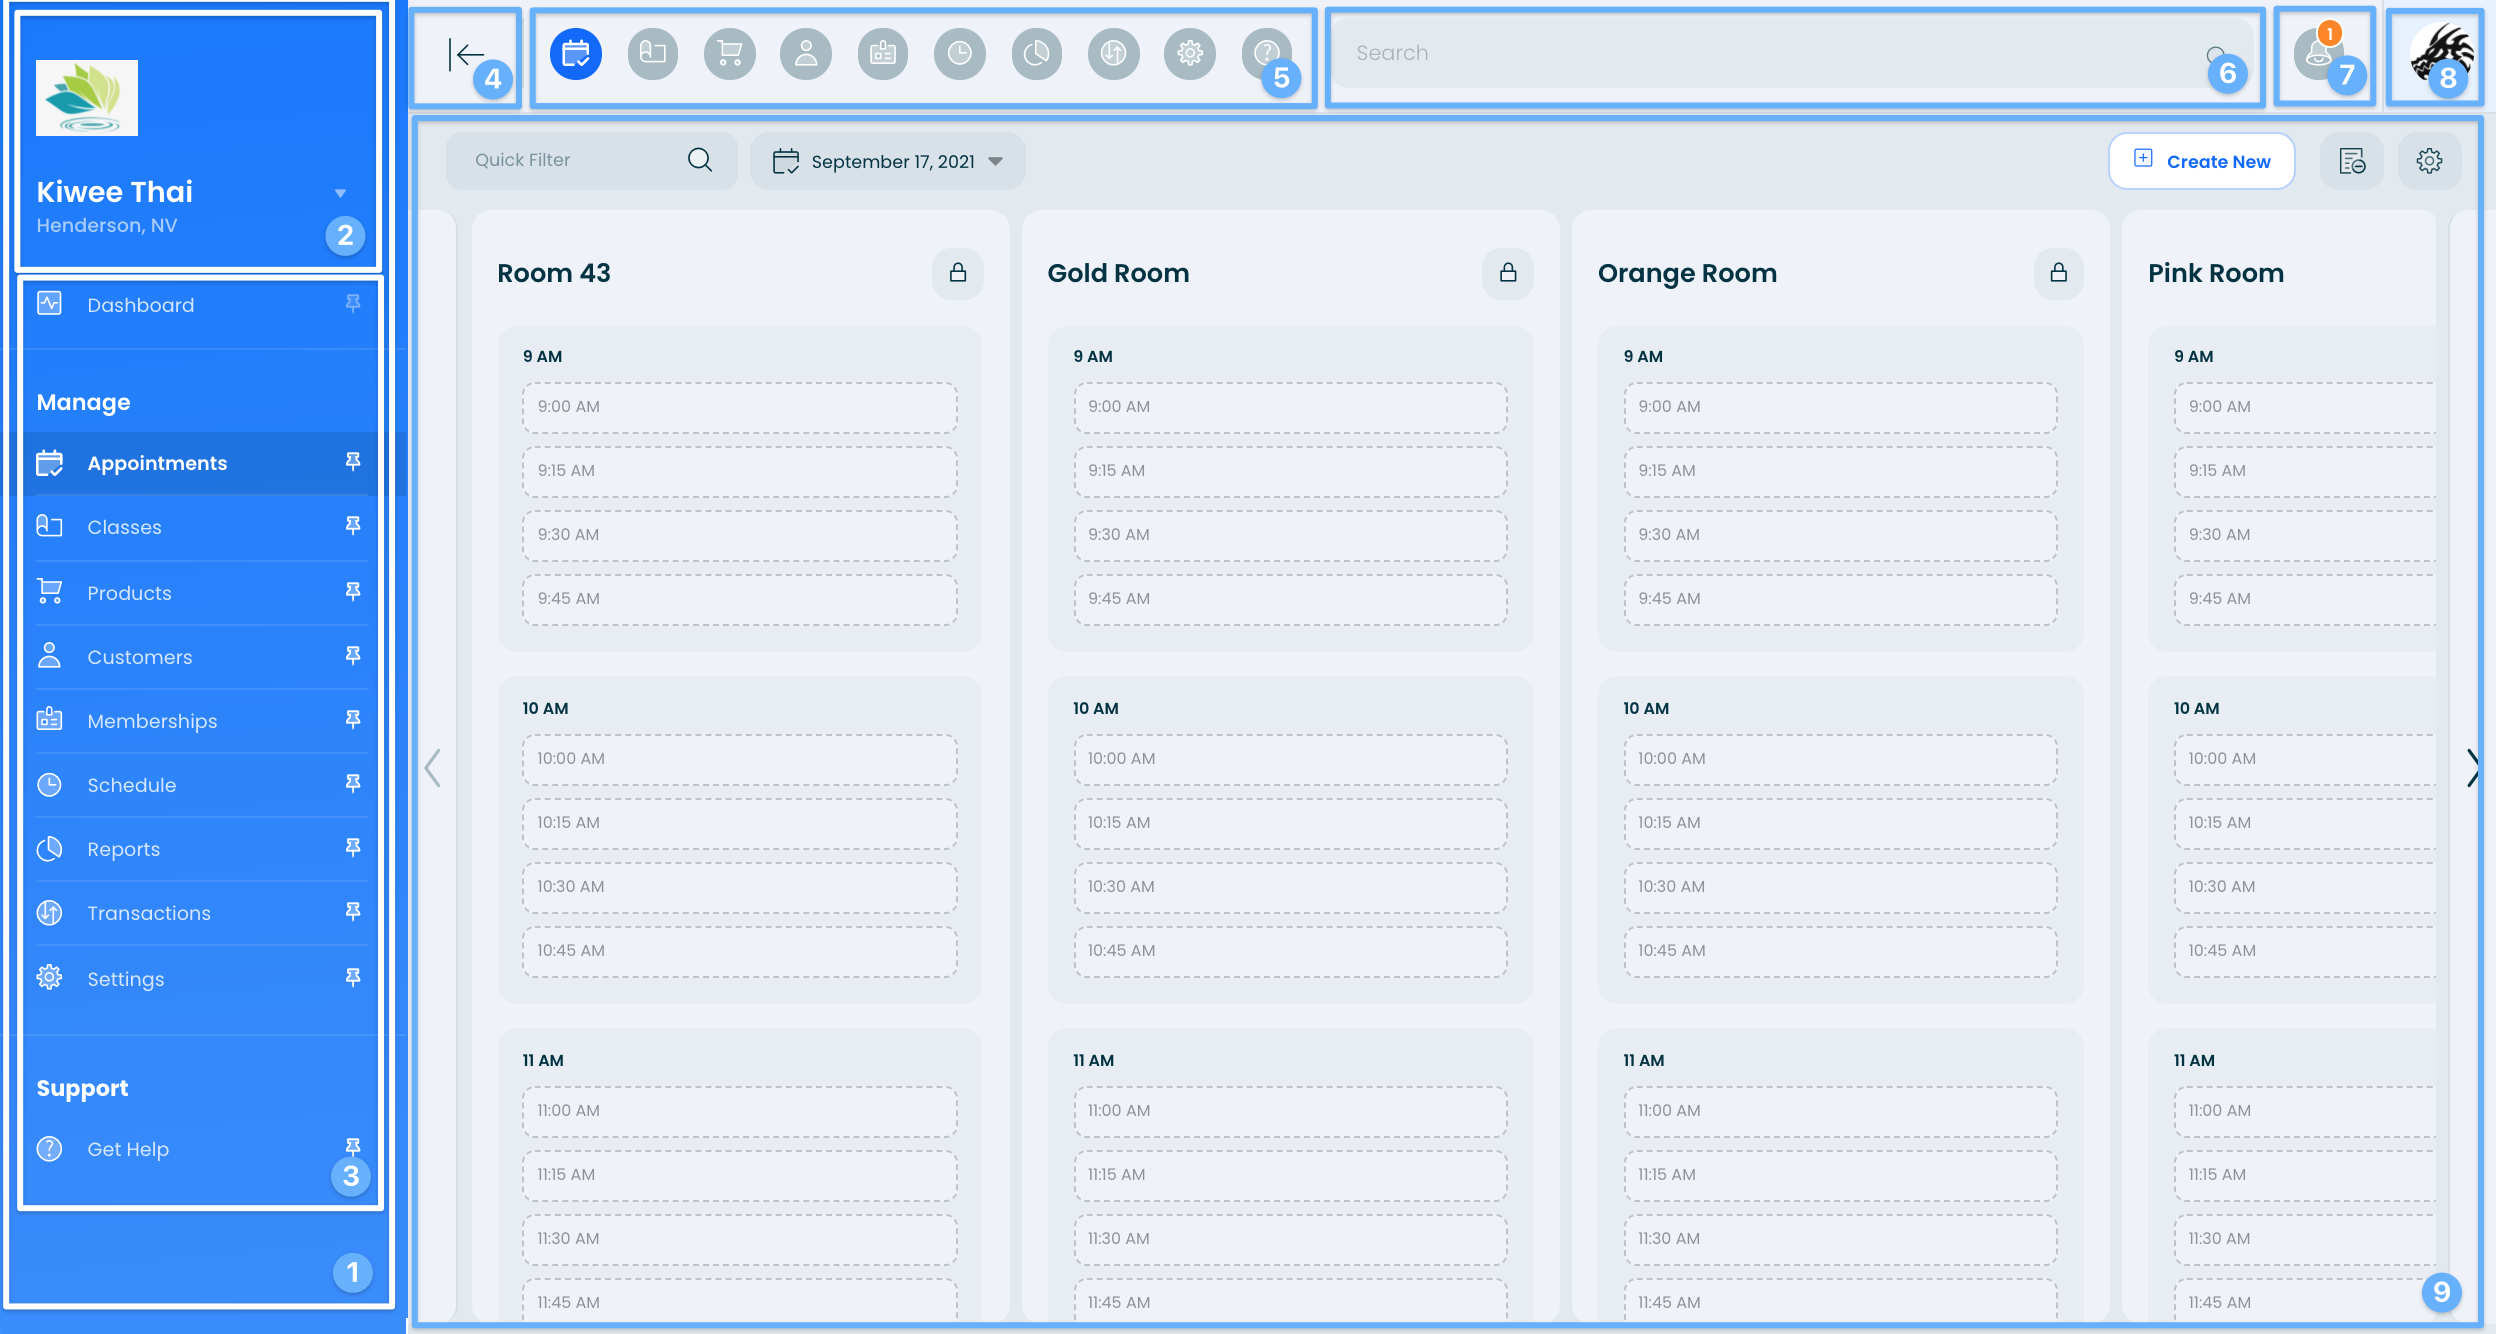
Task: Select the 10:30 AM slot in Orange Room
Action: click(x=1839, y=887)
